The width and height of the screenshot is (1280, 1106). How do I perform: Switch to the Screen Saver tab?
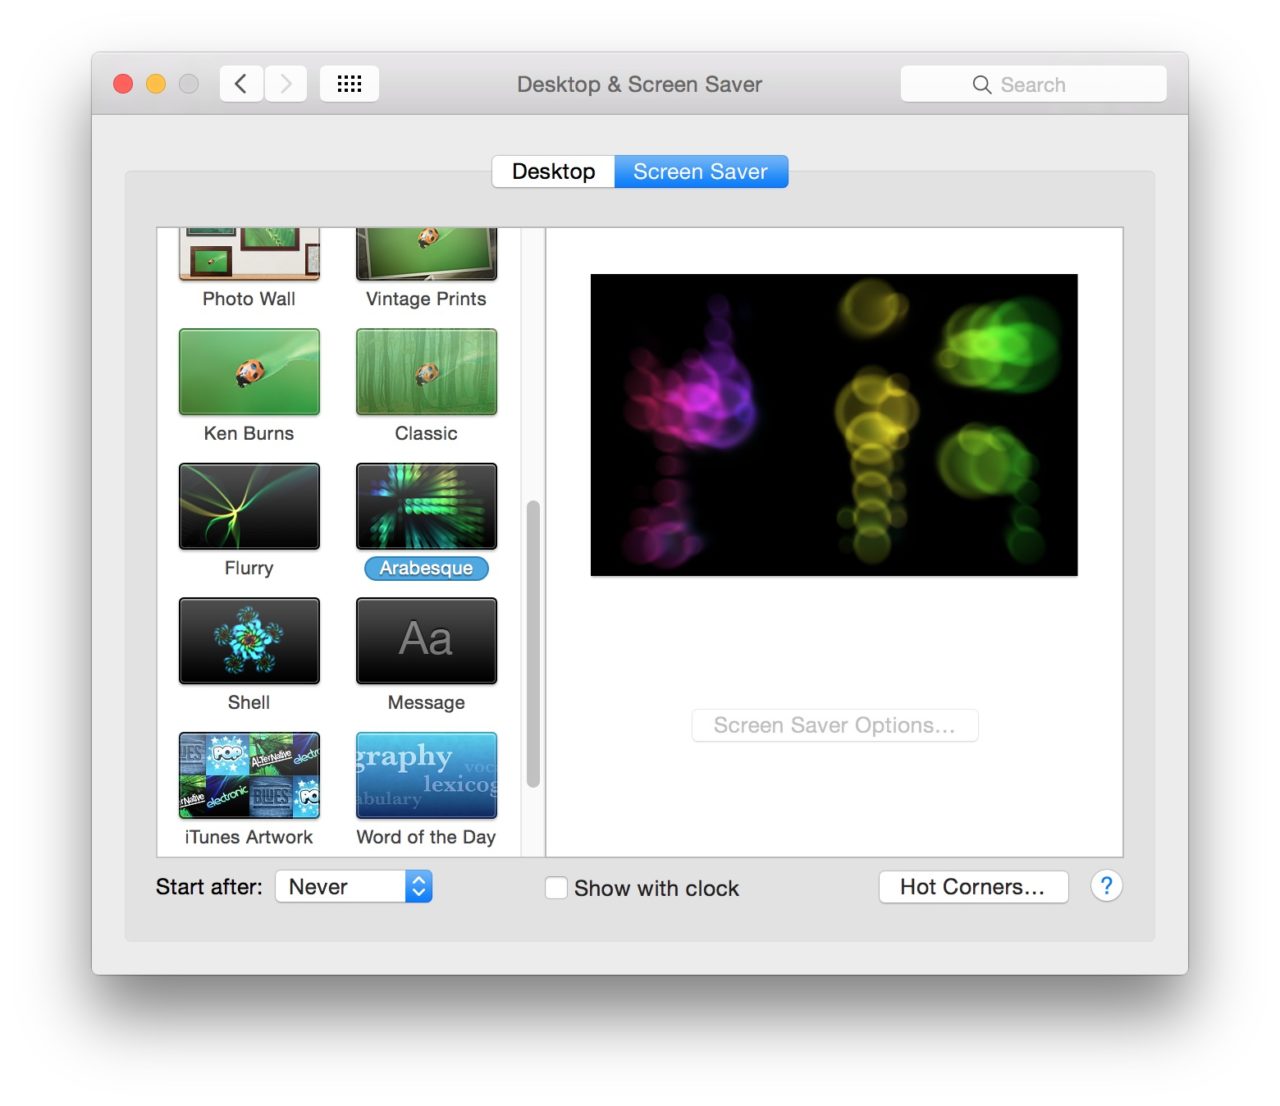click(701, 171)
